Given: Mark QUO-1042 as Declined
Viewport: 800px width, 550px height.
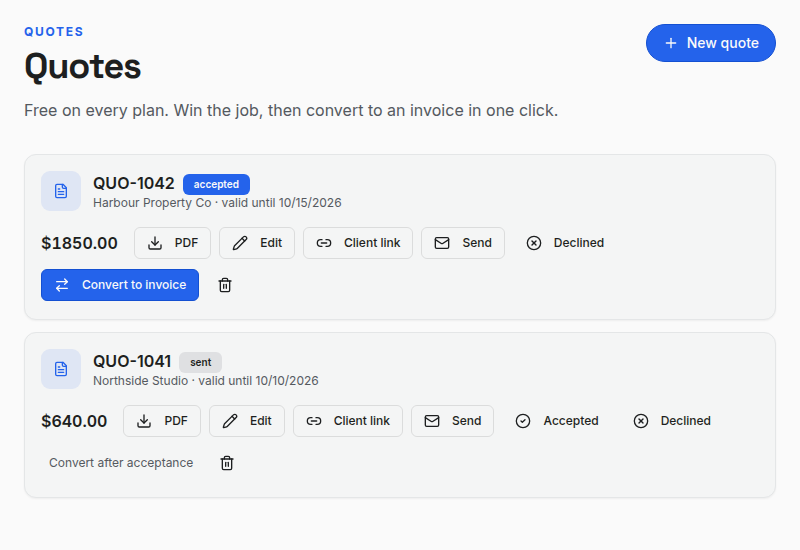Looking at the screenshot, I should tap(565, 243).
